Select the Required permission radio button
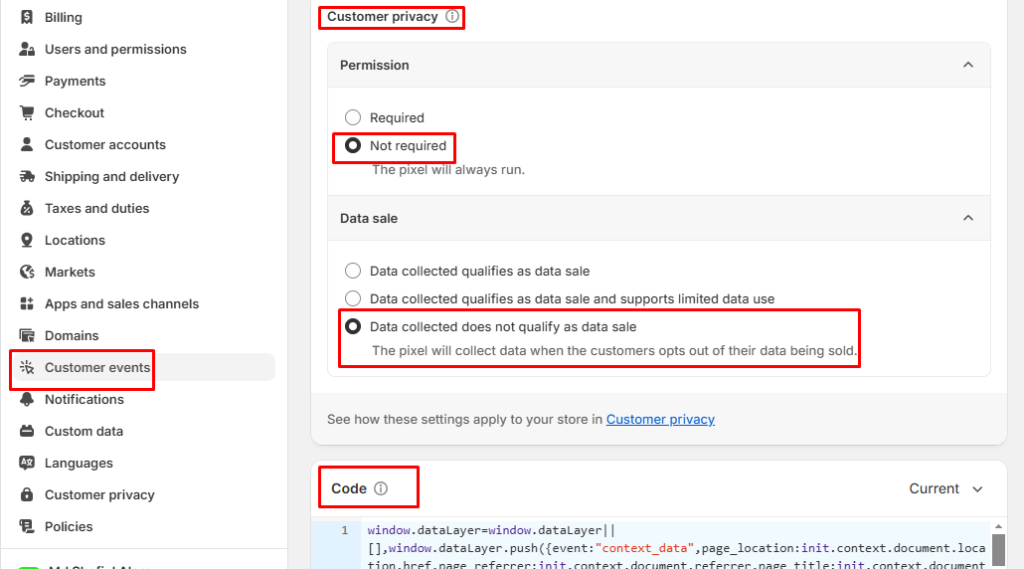The image size is (1024, 569). [x=353, y=118]
